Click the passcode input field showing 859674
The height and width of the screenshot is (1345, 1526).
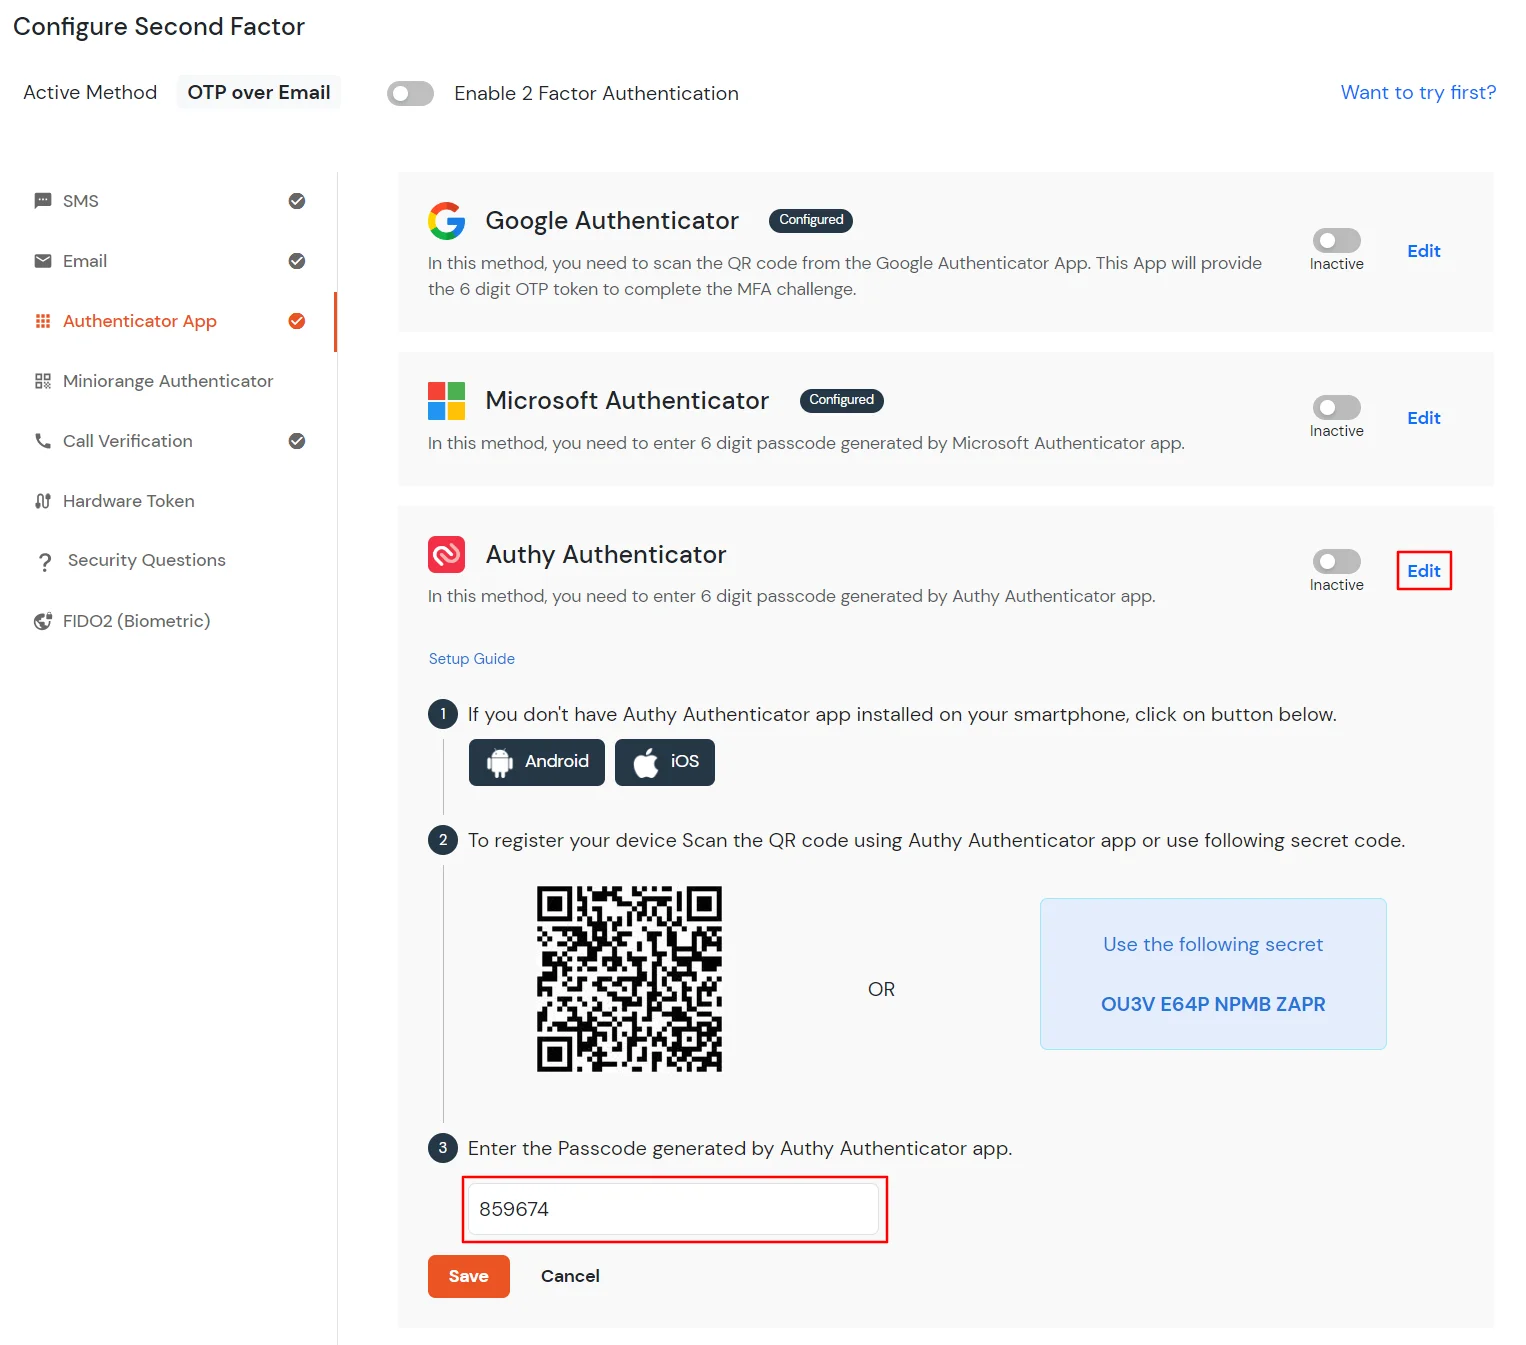[x=674, y=1209]
